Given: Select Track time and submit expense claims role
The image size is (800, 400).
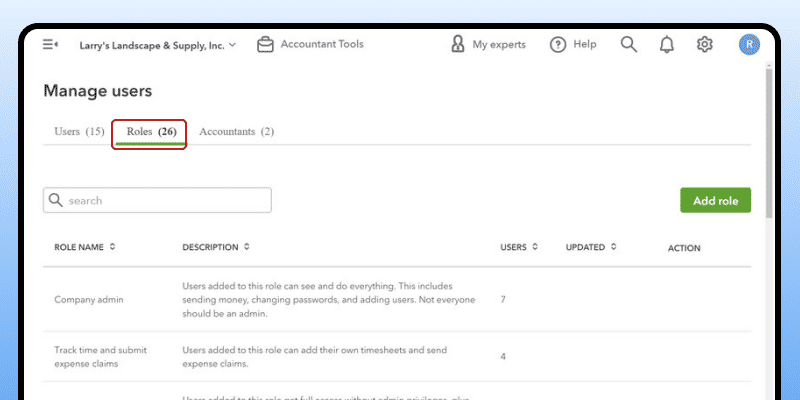Looking at the screenshot, I should click(x=101, y=357).
